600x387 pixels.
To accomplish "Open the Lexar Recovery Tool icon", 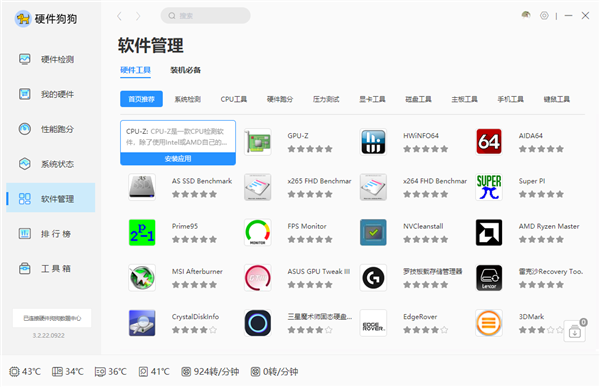I will (489, 278).
